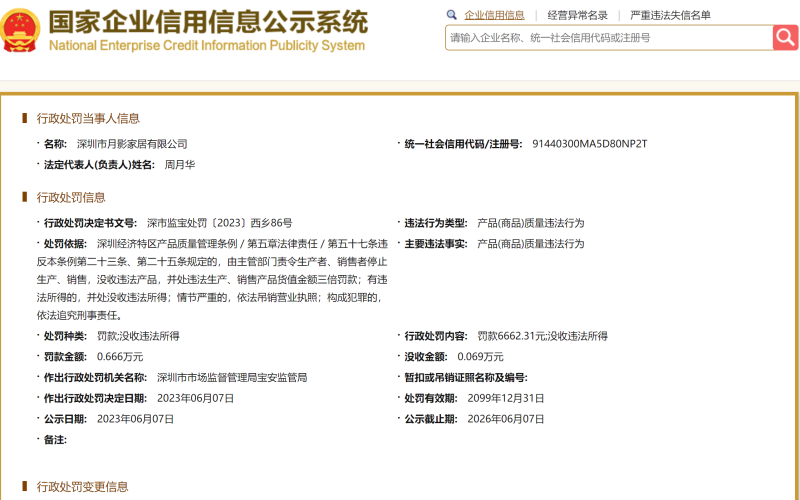Click the 行政处罚决定书文号 label
Screen dimensions: 800x500
tap(90, 223)
